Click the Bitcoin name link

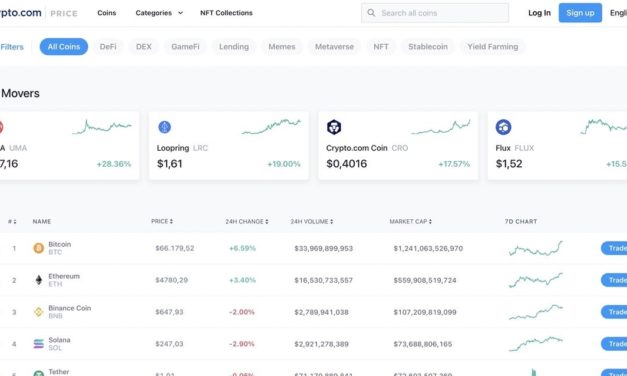(60, 244)
